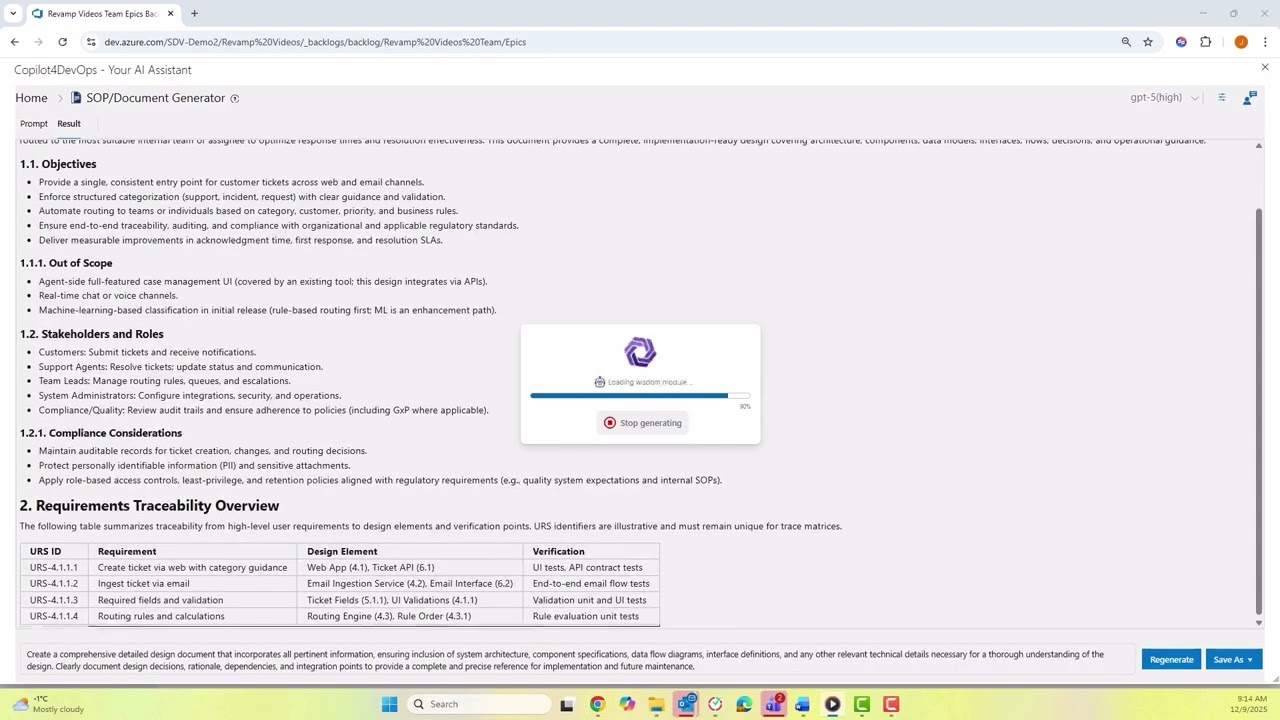1280x720 pixels.
Task: Click the '1.2. Stakeholders and Roles' heading
Action: point(92,334)
